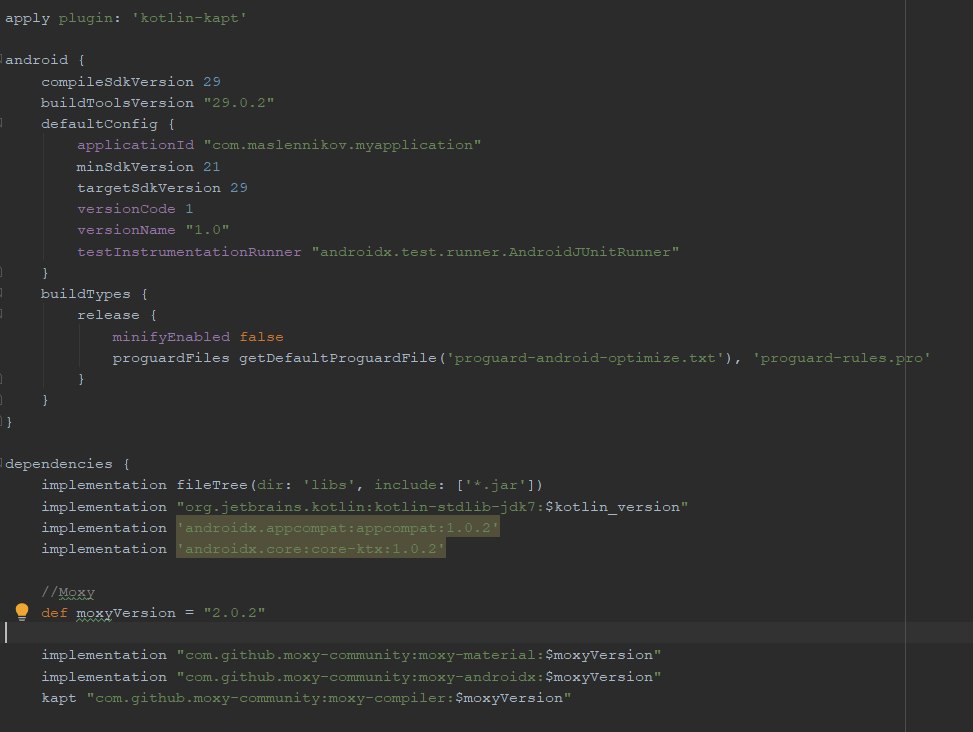The height and width of the screenshot is (732, 973).
Task: Place cursor on the empty line below moxyVersion
Action: pos(486,633)
